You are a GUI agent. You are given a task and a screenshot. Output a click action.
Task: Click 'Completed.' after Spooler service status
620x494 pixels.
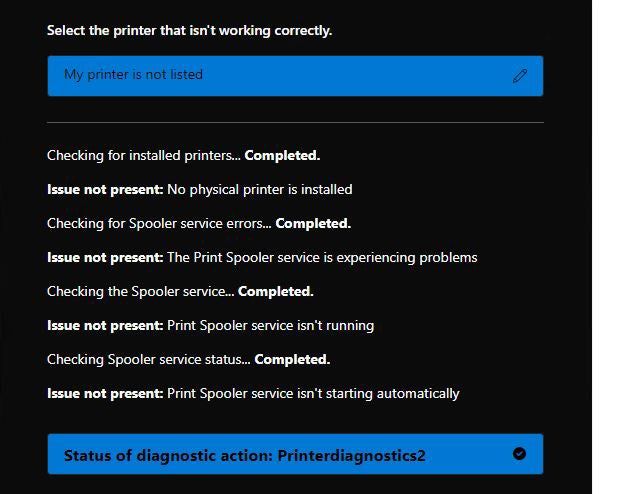coord(292,360)
